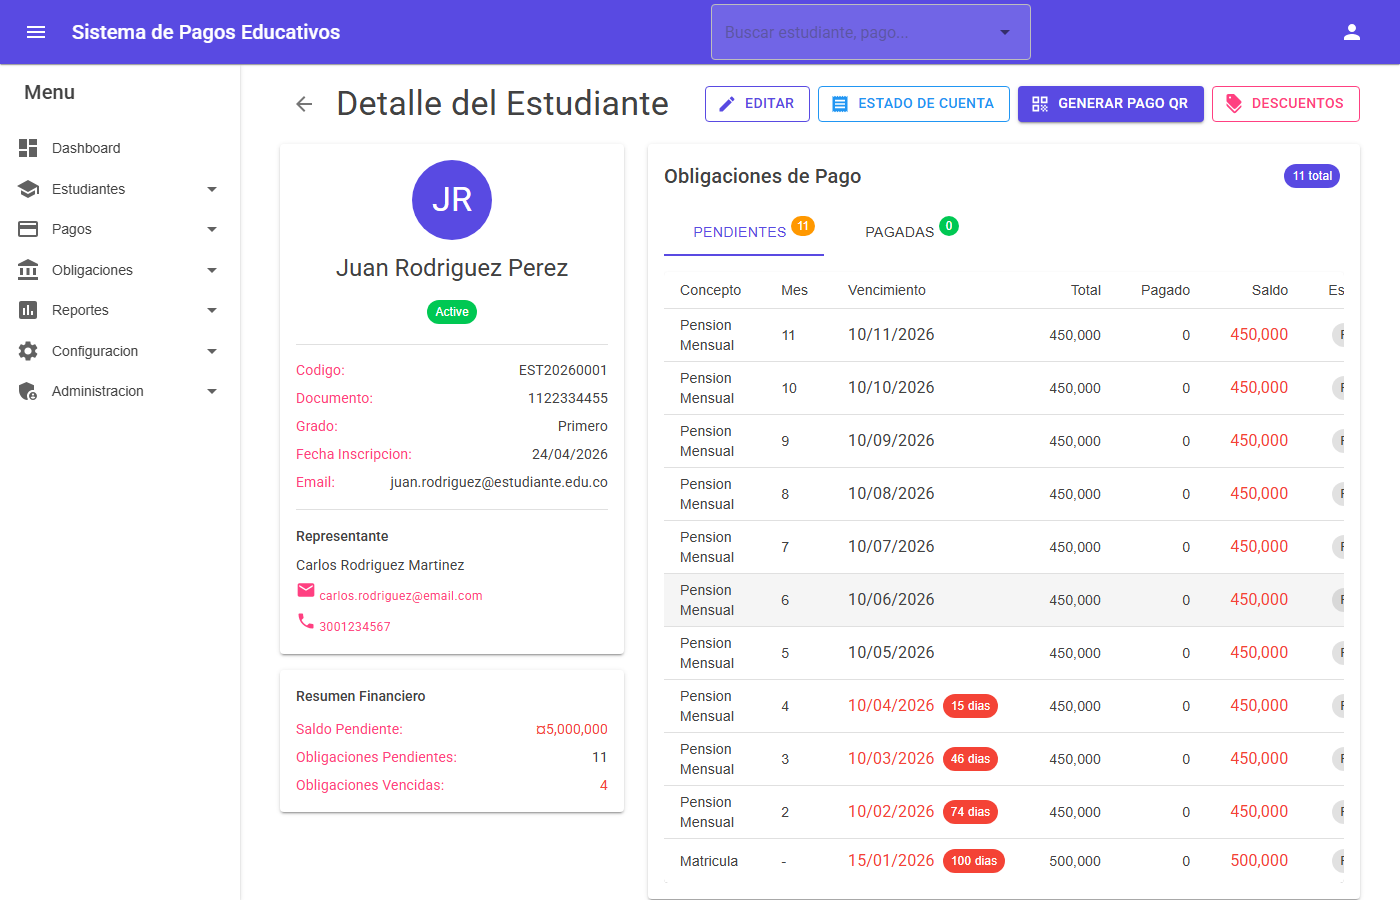The image size is (1400, 900).
Task: Open the hamburger navigation menu
Action: [36, 32]
